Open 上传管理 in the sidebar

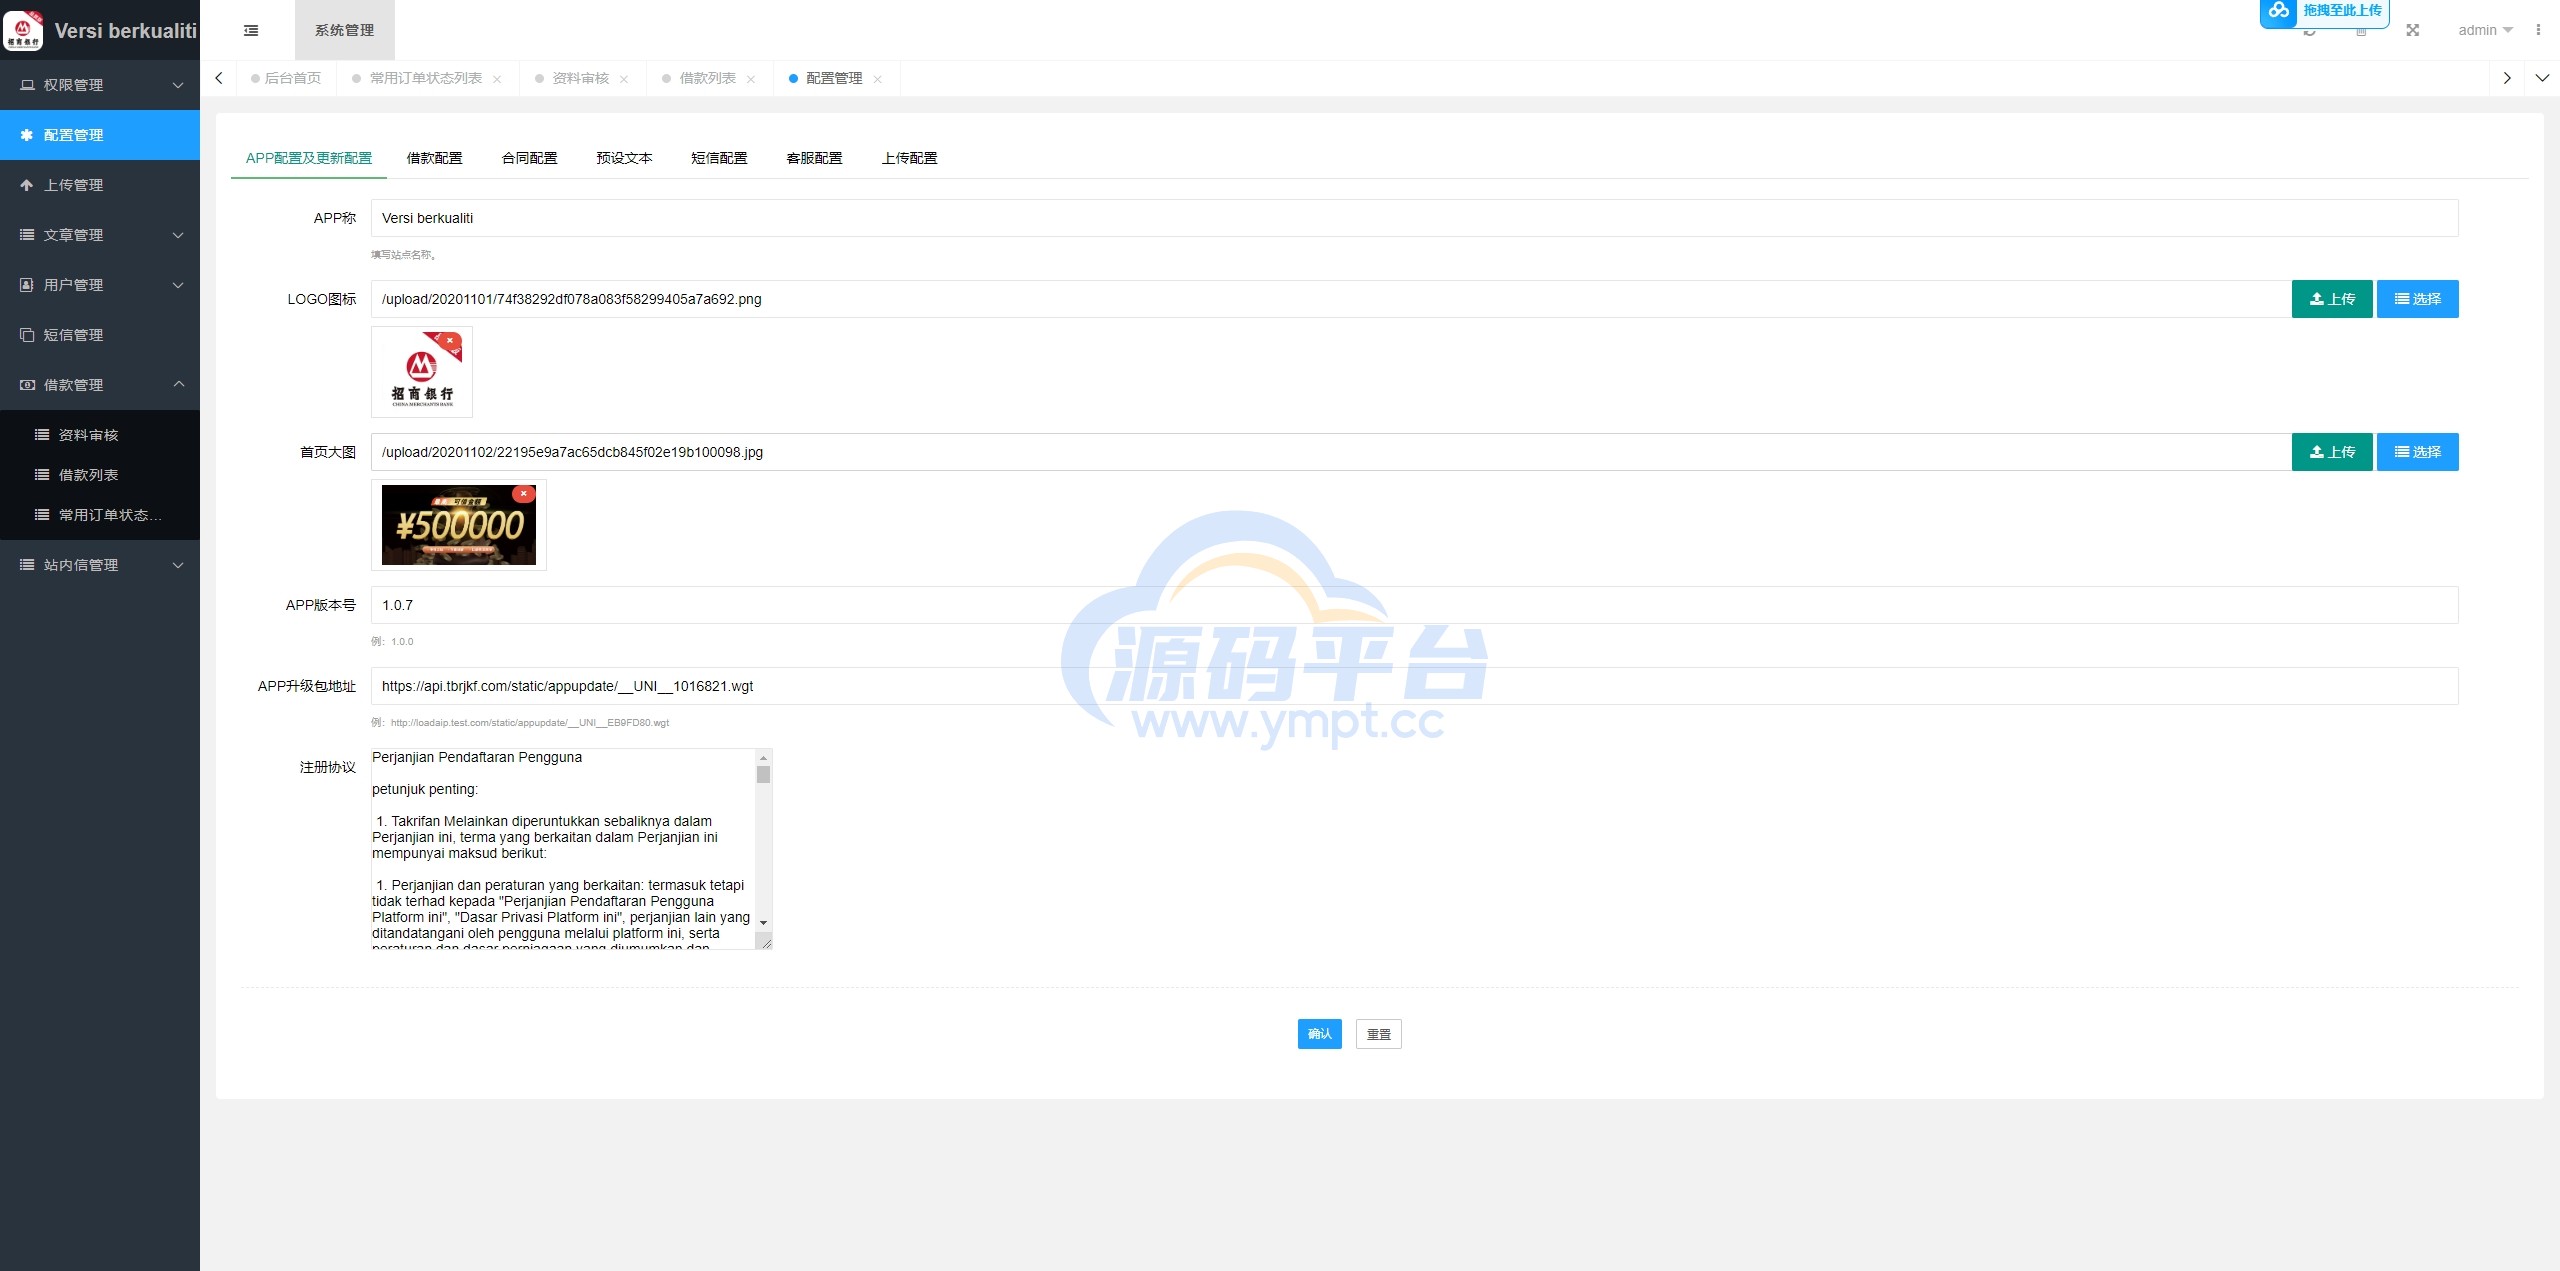(x=100, y=185)
